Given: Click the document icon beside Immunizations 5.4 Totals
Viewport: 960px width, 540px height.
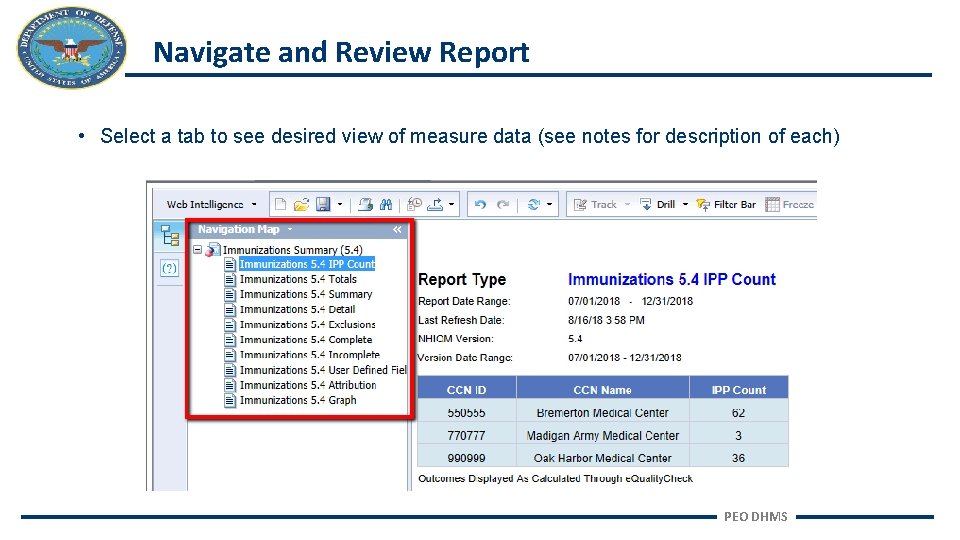Looking at the screenshot, I should coord(230,279).
